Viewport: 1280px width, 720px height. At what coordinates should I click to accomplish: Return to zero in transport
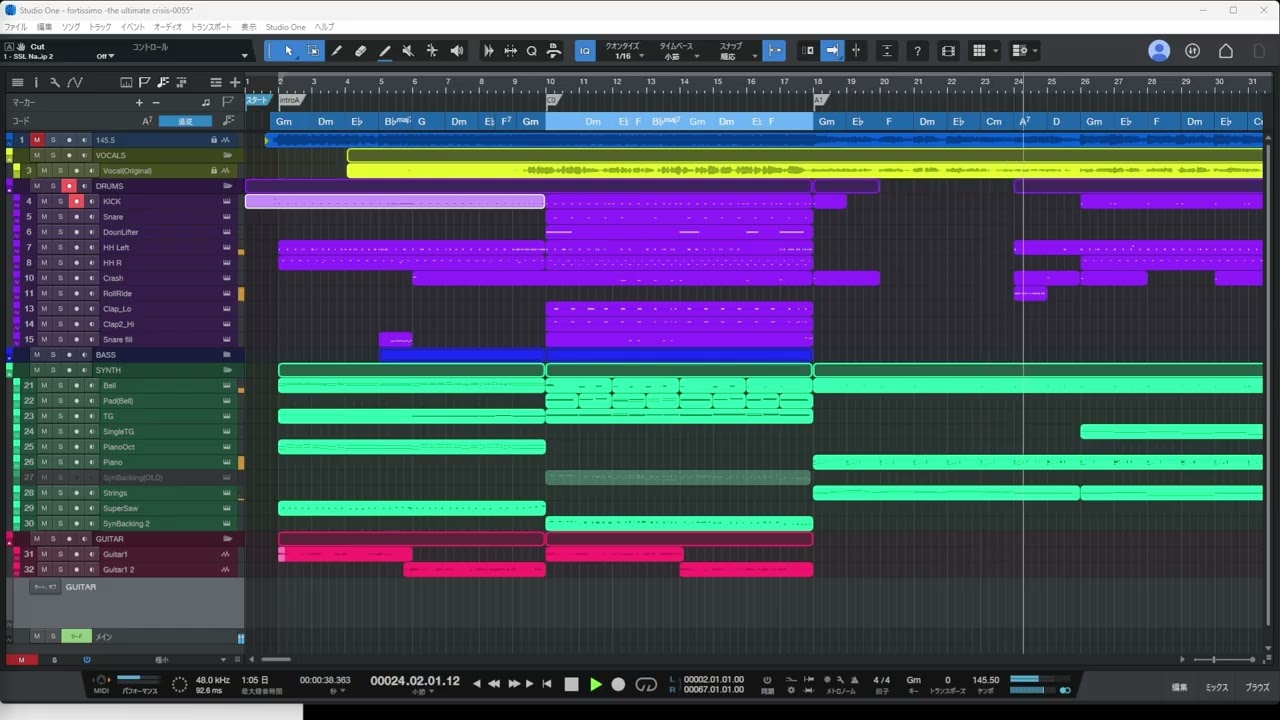click(x=547, y=684)
